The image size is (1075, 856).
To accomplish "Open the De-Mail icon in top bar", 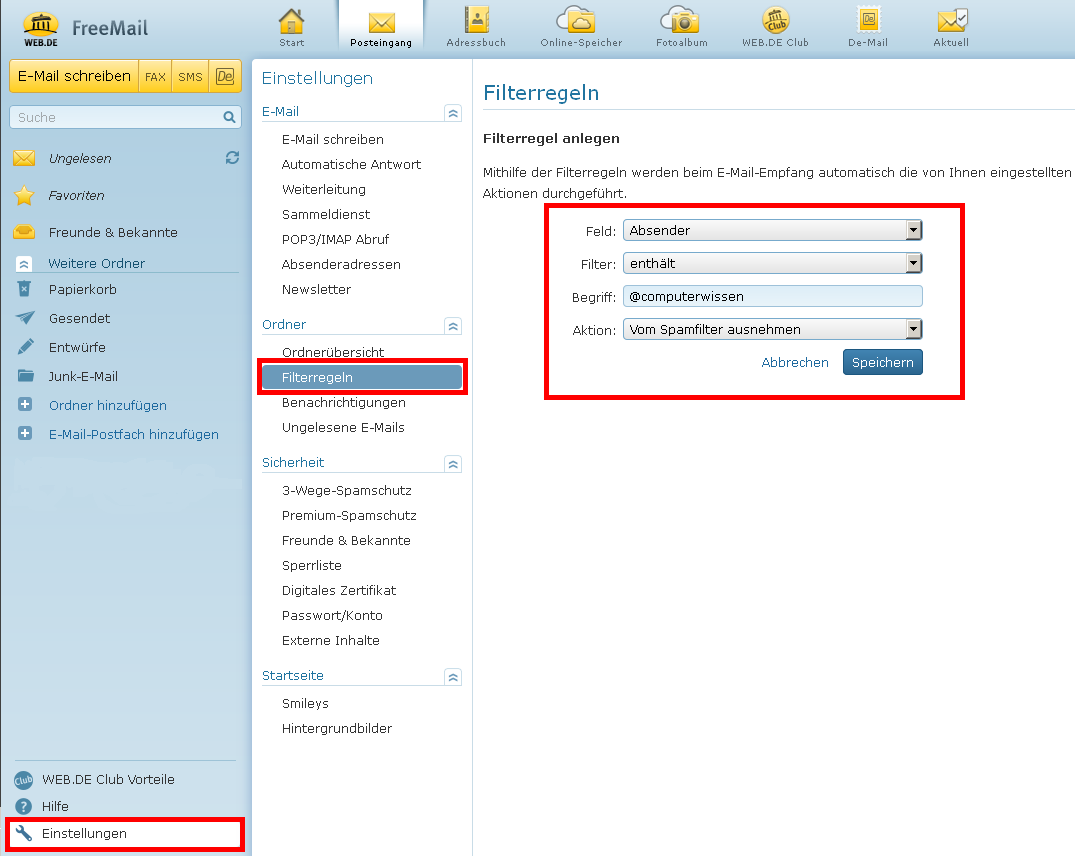I will tap(867, 21).
